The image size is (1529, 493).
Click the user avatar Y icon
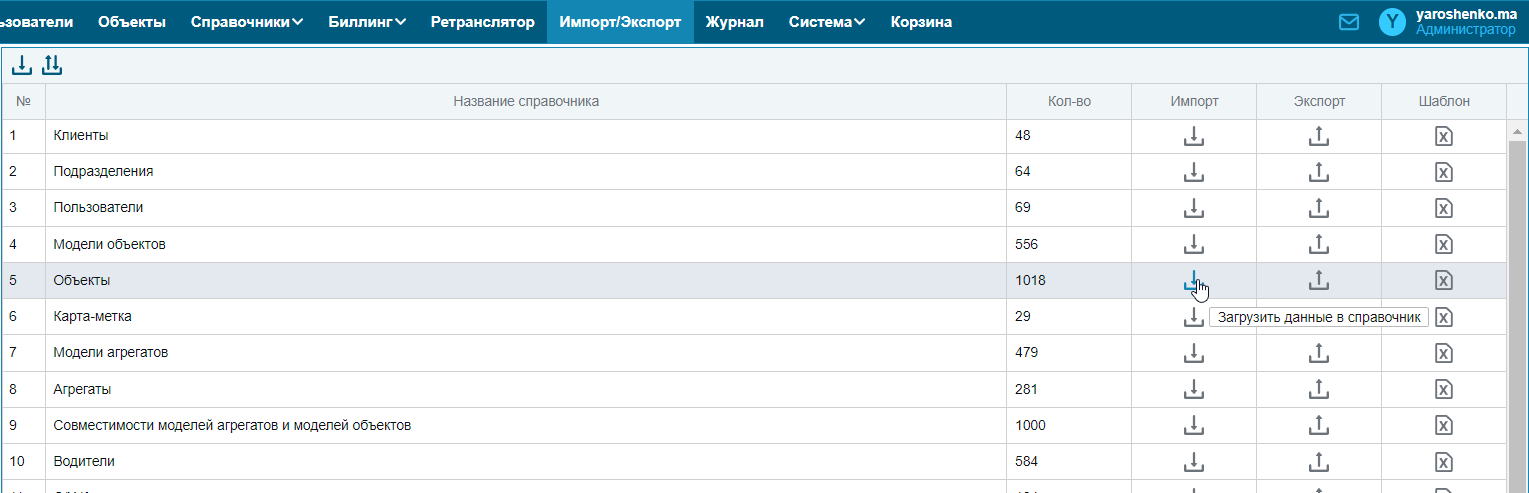point(1392,22)
